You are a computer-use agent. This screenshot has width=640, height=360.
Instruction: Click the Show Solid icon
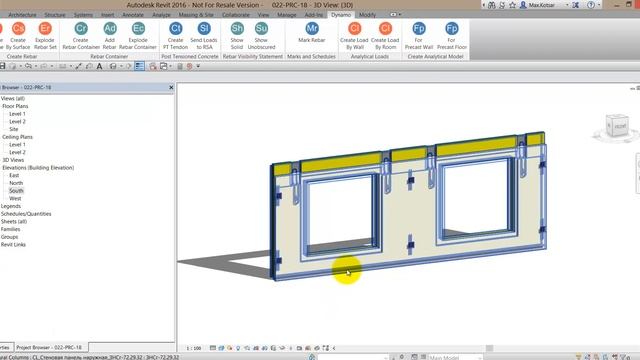click(237, 29)
